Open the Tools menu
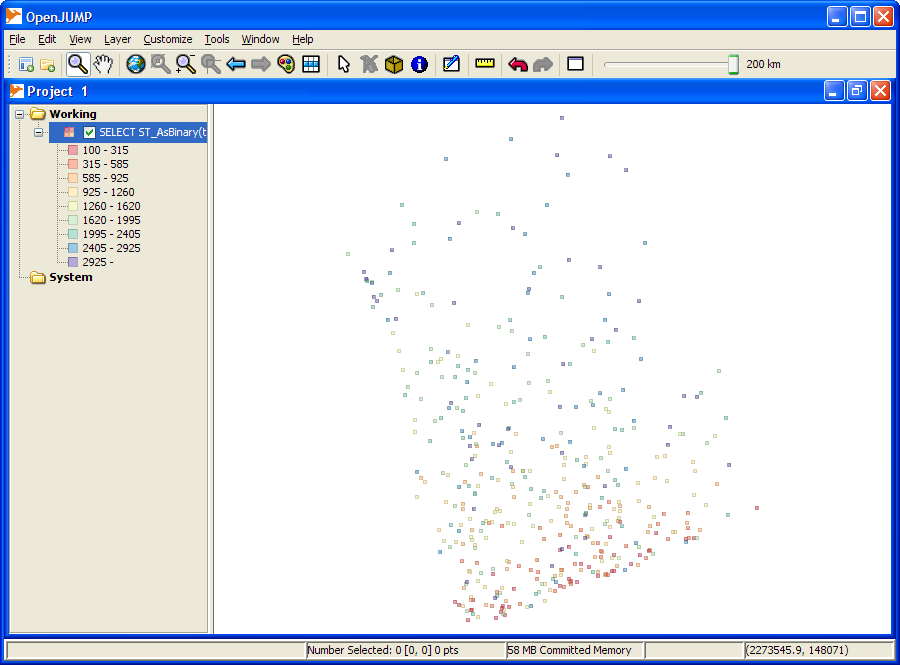Viewport: 900px width, 665px height. (x=217, y=39)
